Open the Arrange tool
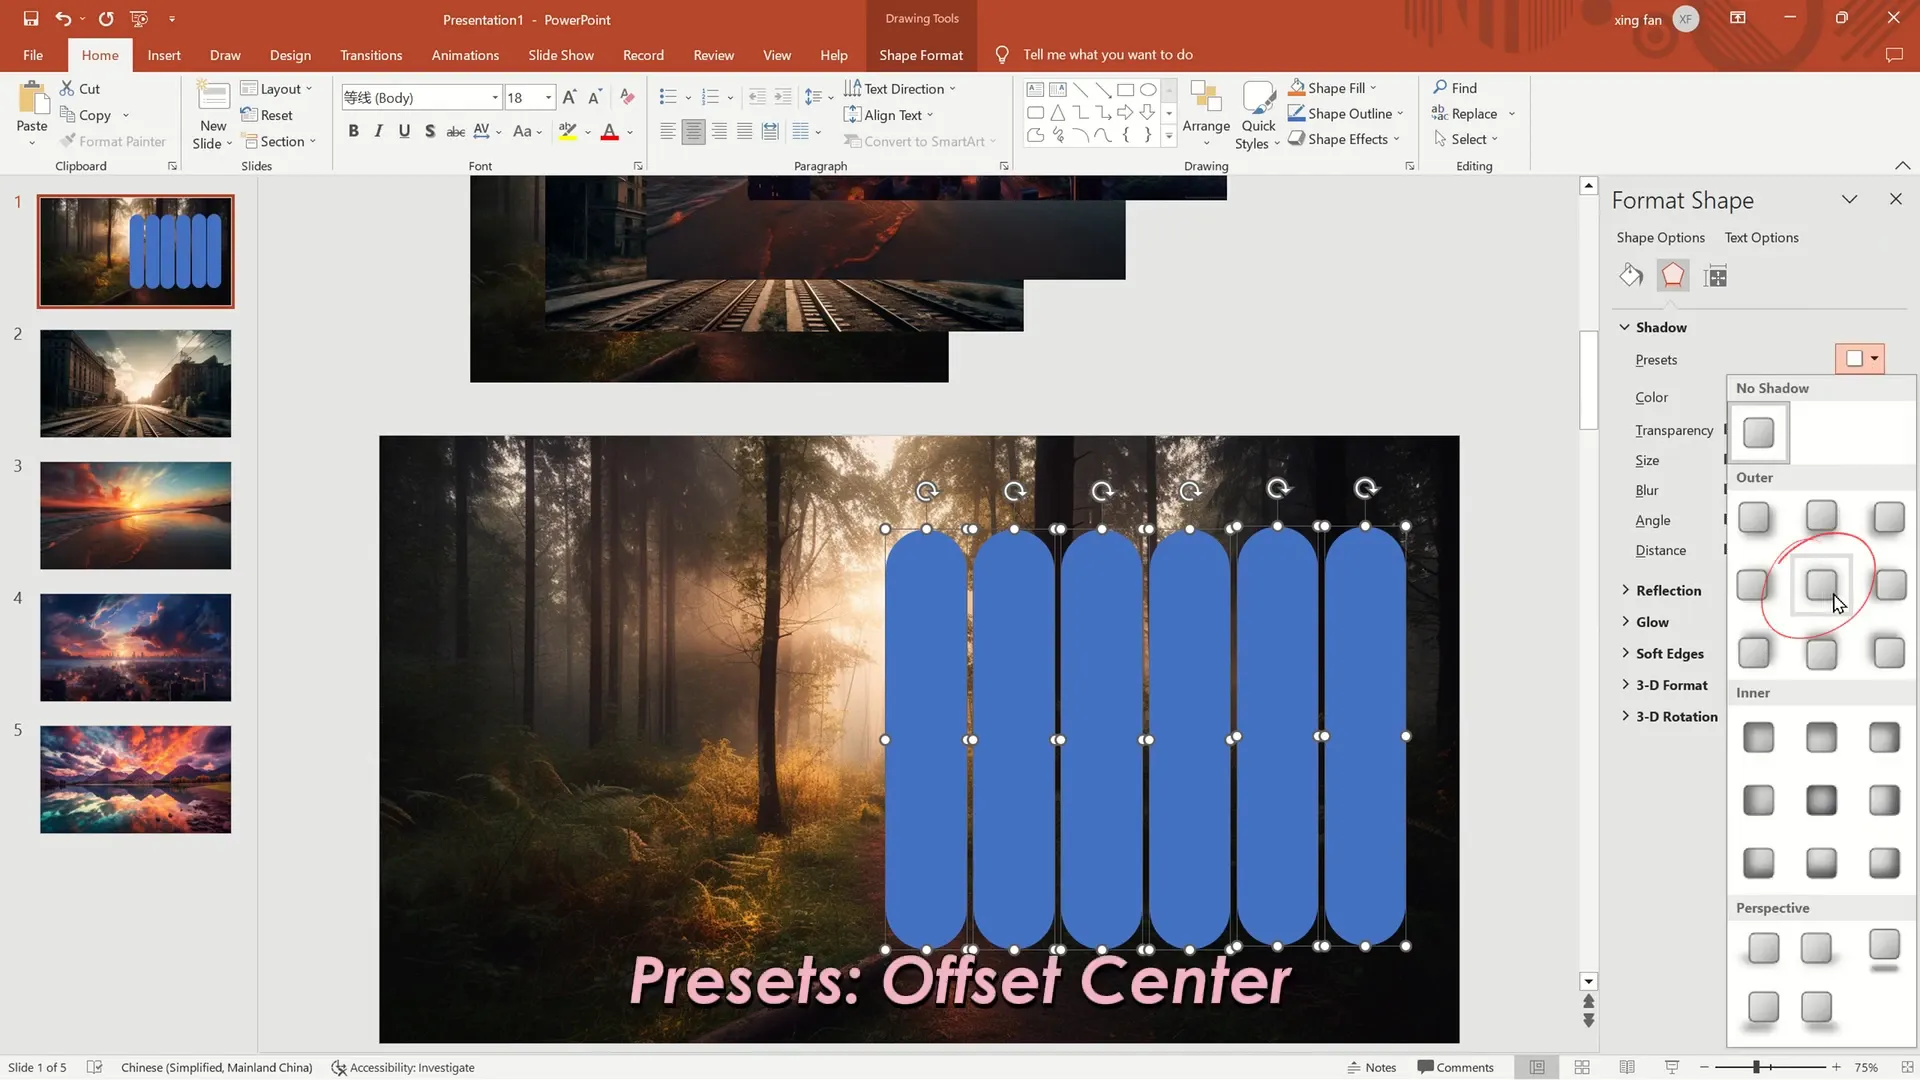1920x1080 pixels. tap(1206, 115)
